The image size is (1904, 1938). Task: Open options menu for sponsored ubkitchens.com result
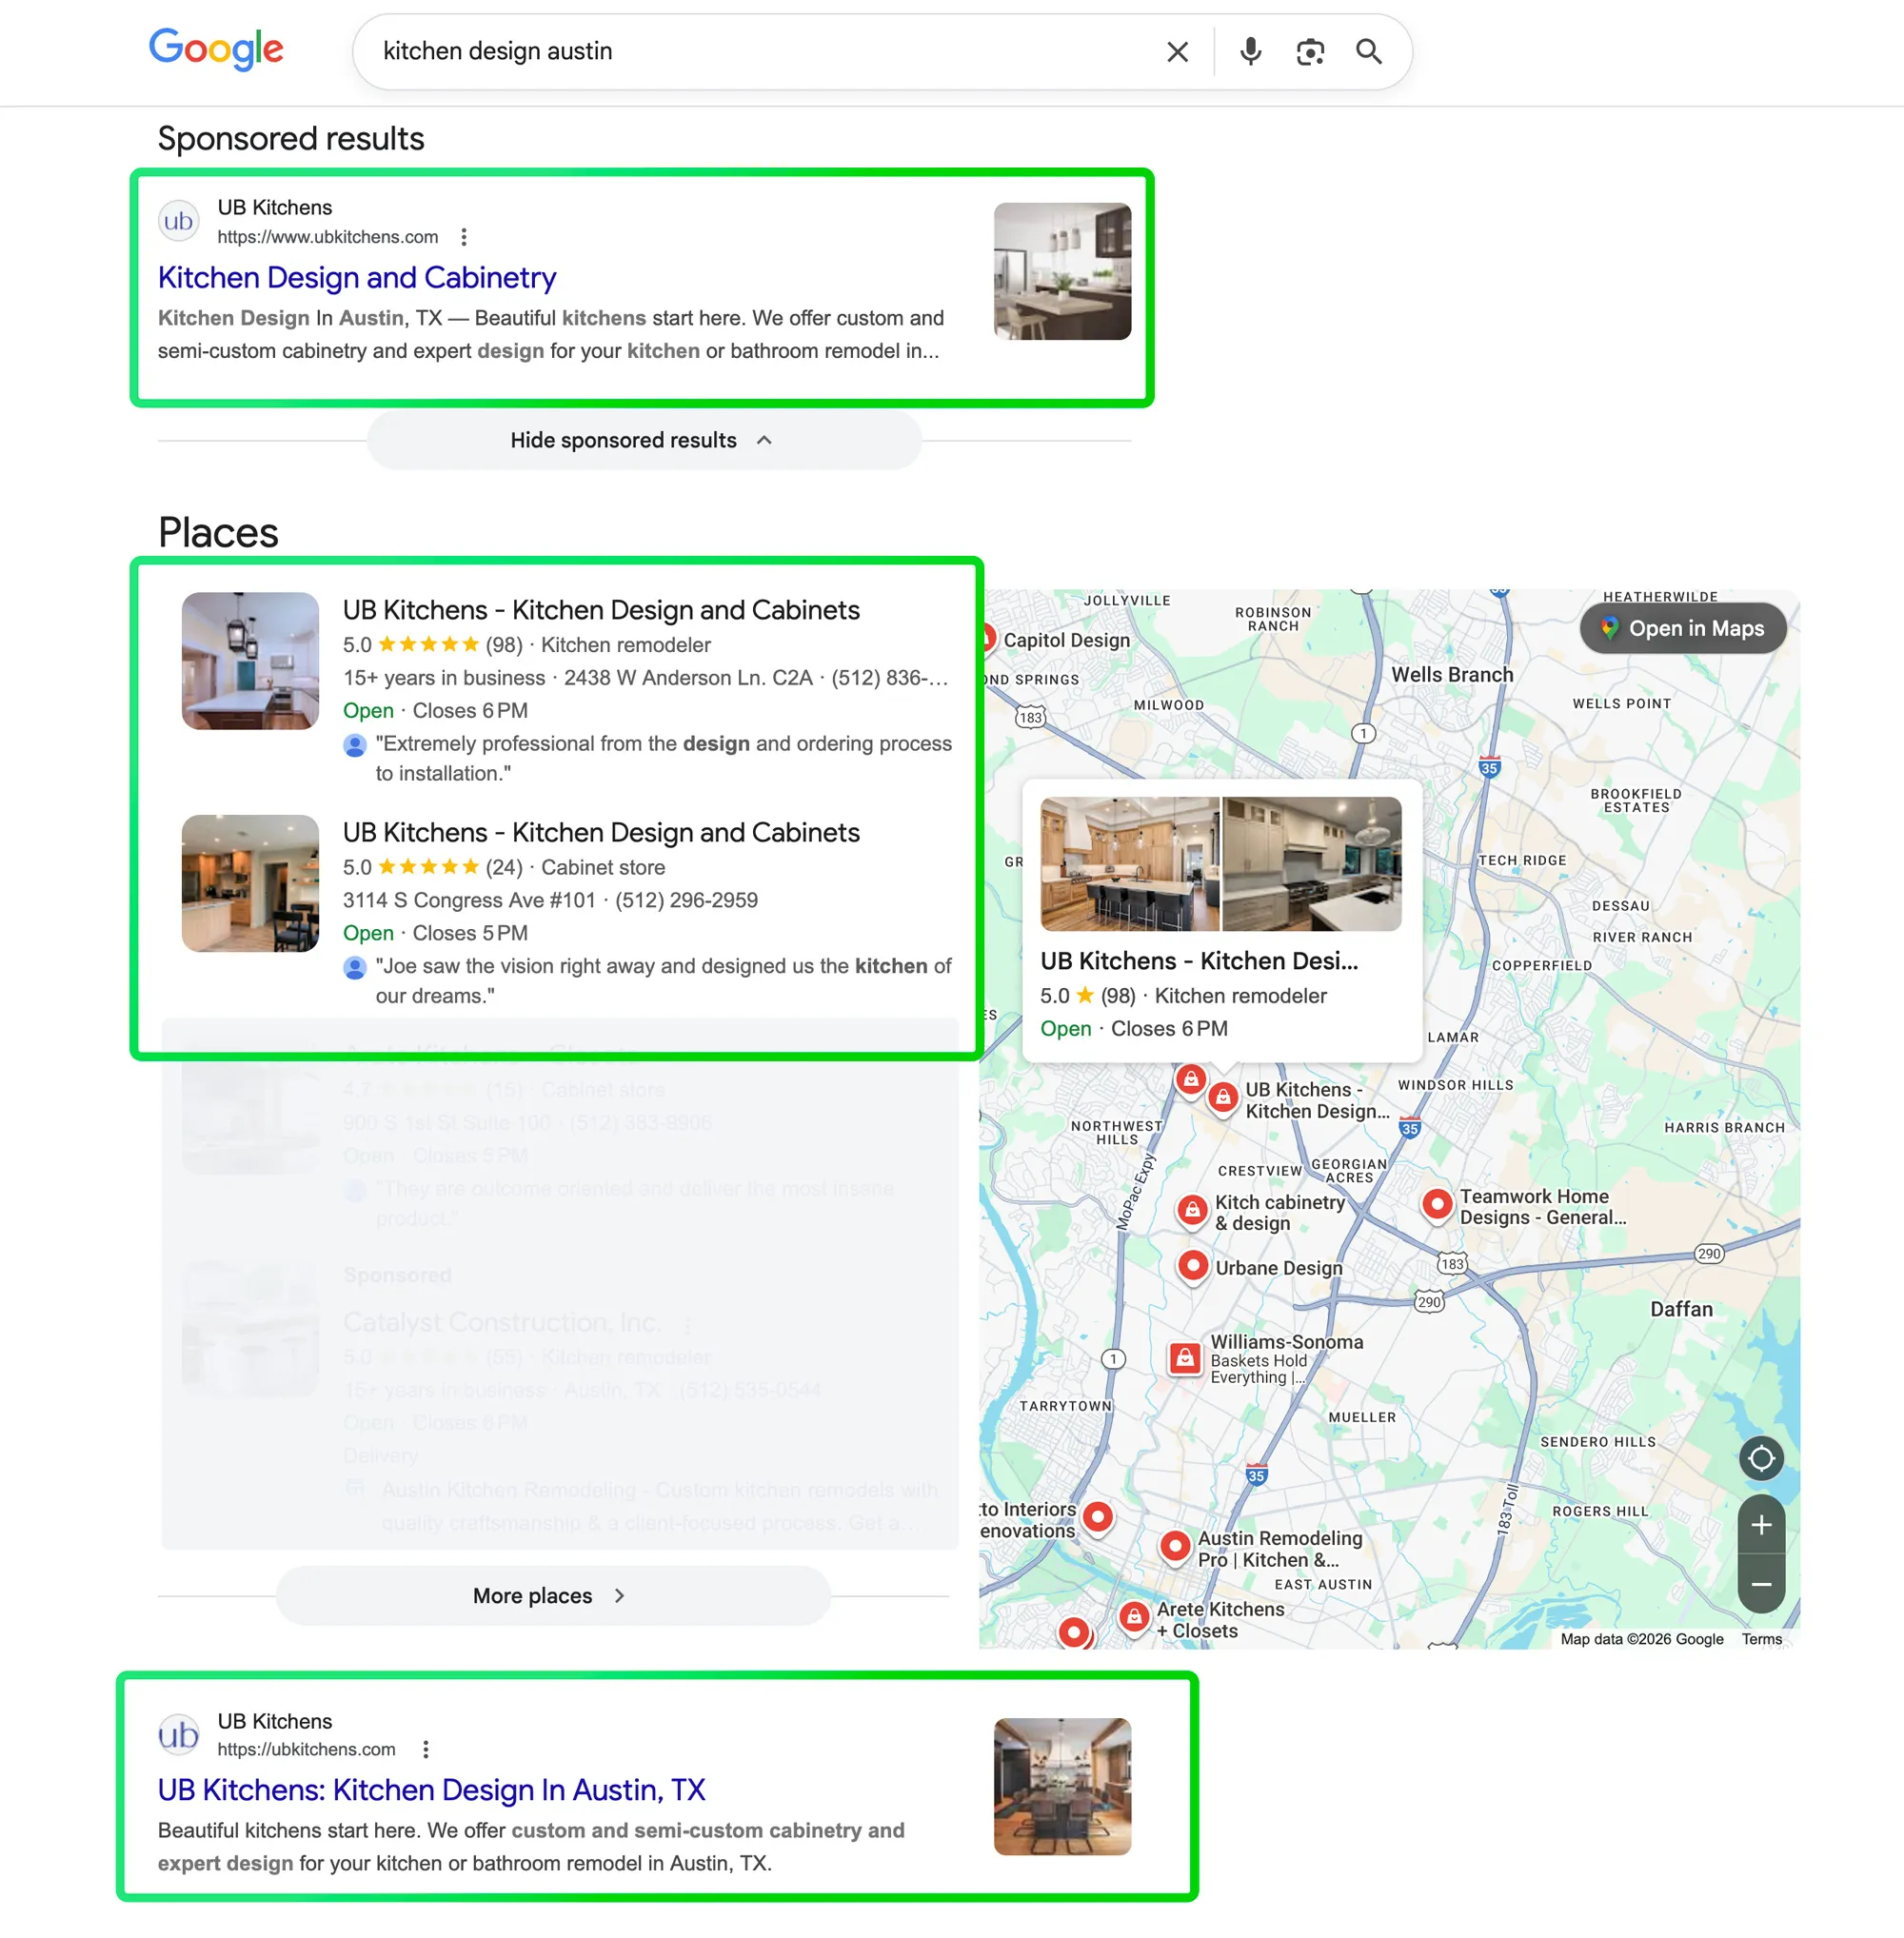[463, 237]
